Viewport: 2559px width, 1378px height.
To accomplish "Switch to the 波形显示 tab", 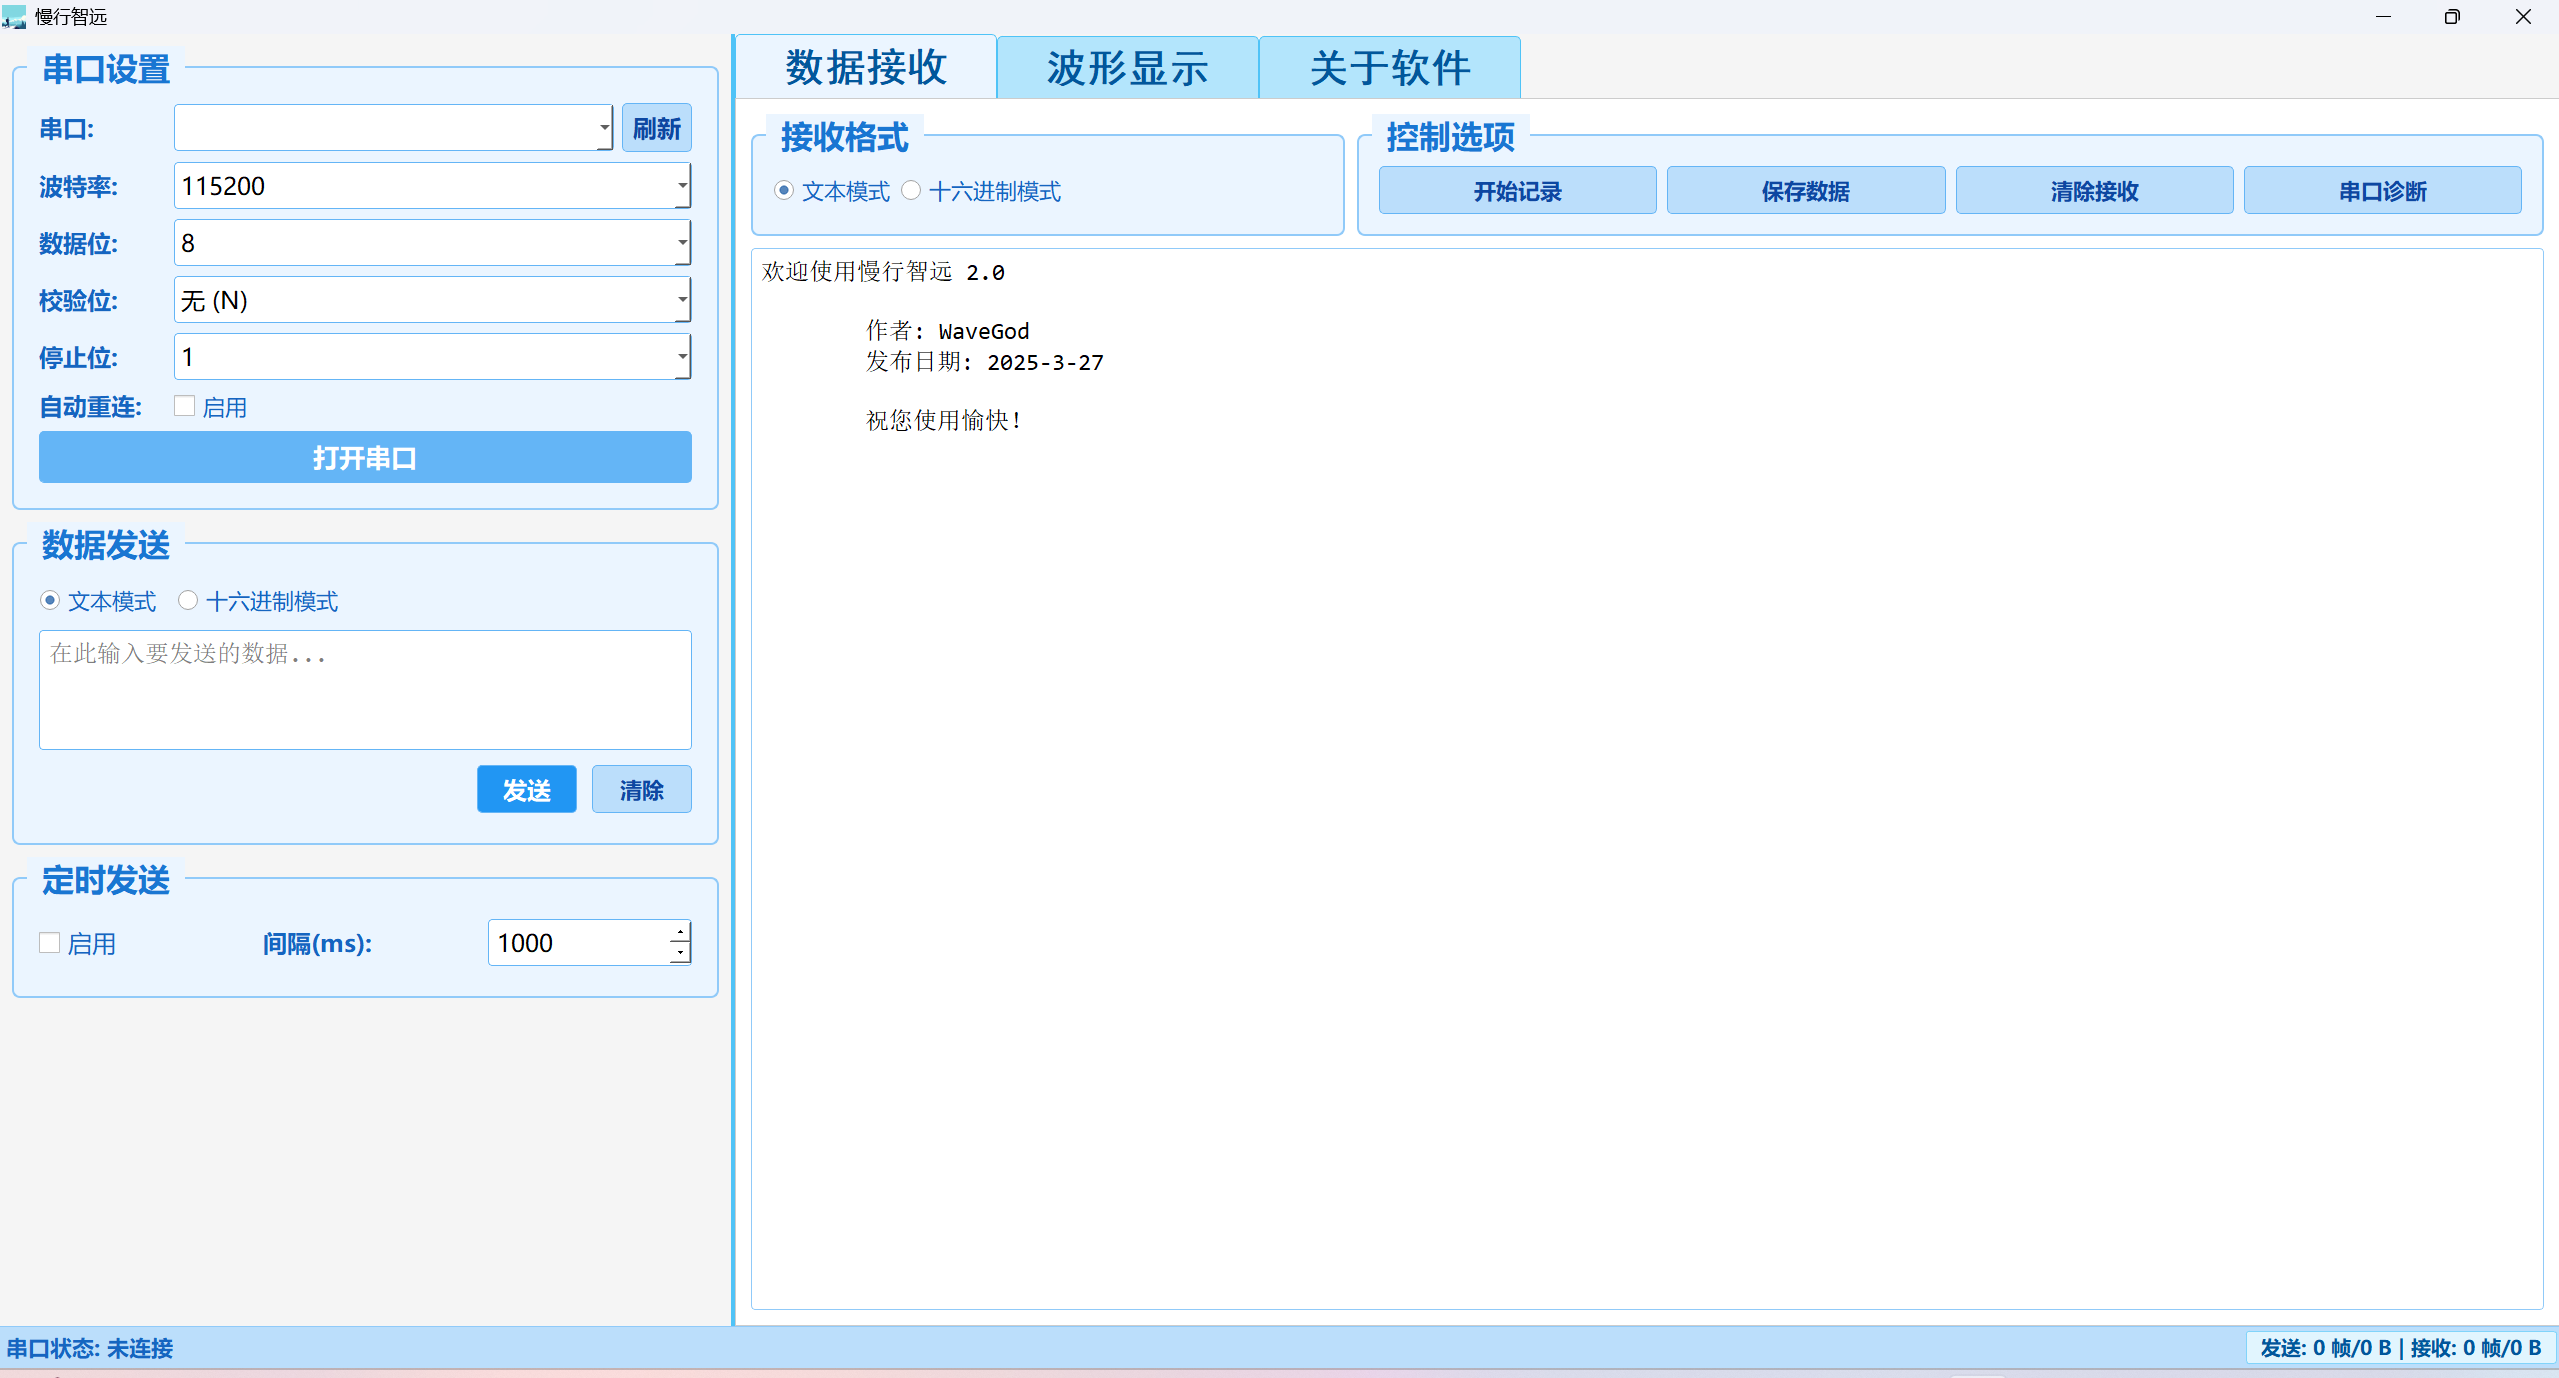I will pyautogui.click(x=1127, y=68).
